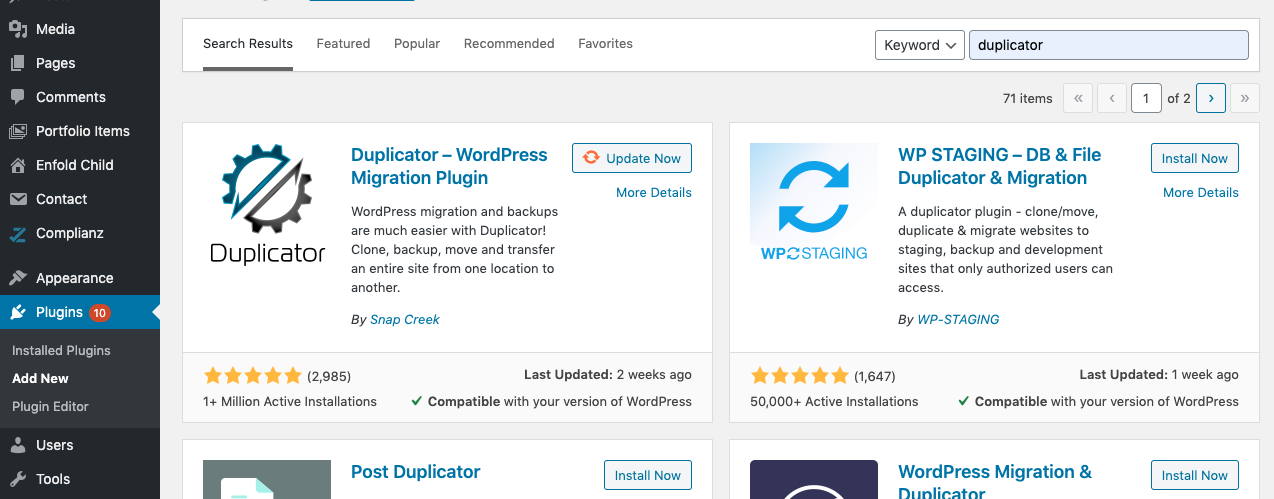1274x499 pixels.
Task: Open the Media menu label
Action: coord(55,29)
